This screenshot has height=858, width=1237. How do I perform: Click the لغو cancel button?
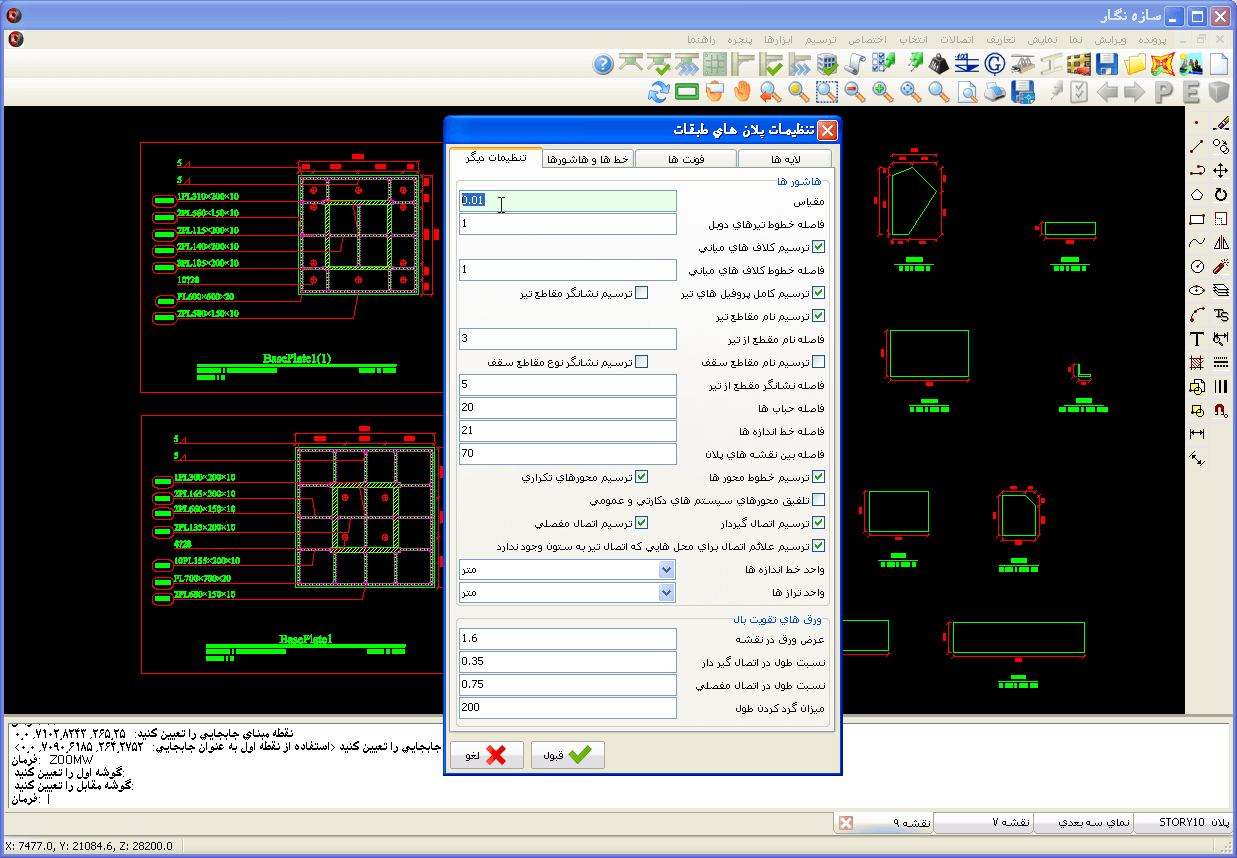[487, 755]
